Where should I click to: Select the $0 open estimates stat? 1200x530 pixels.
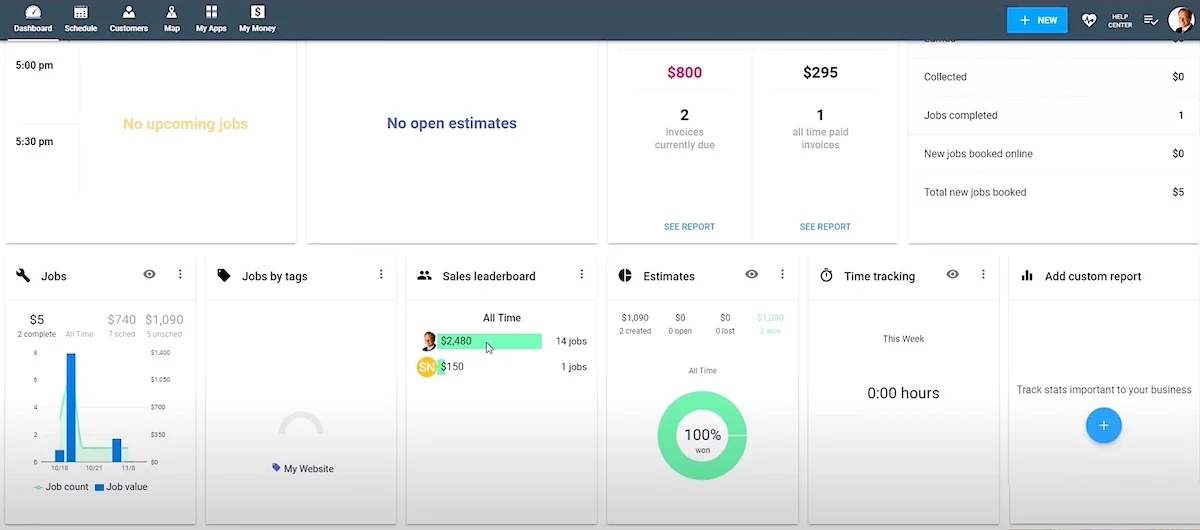[680, 323]
